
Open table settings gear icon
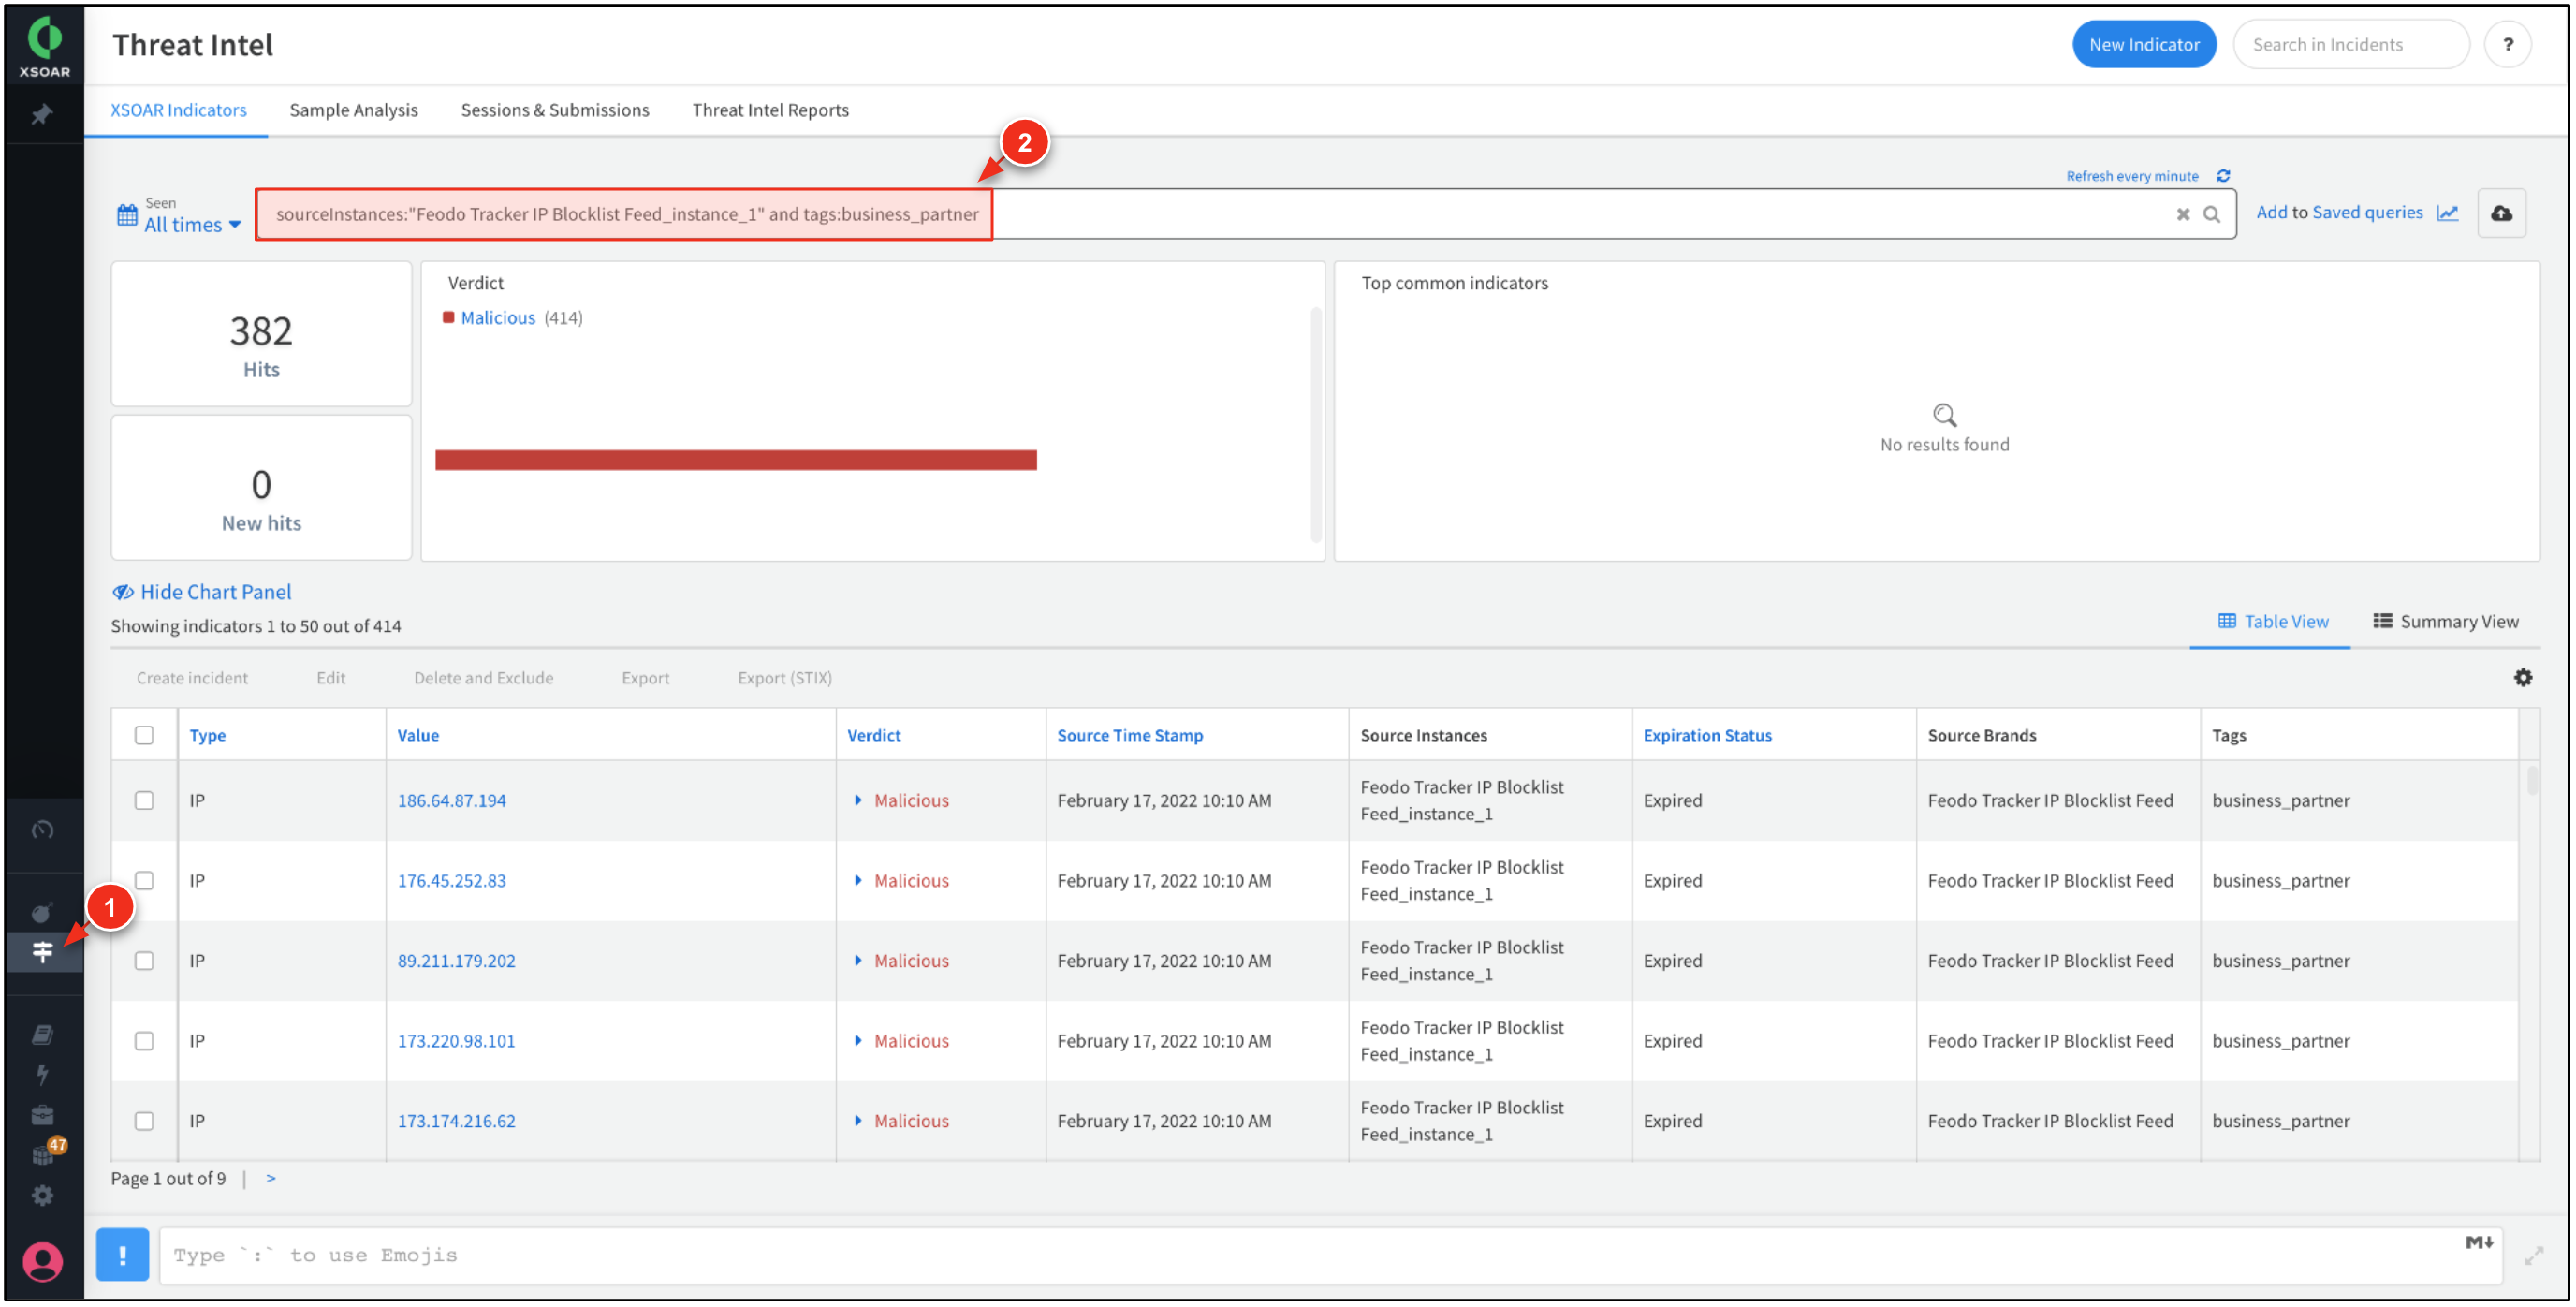point(2523,678)
